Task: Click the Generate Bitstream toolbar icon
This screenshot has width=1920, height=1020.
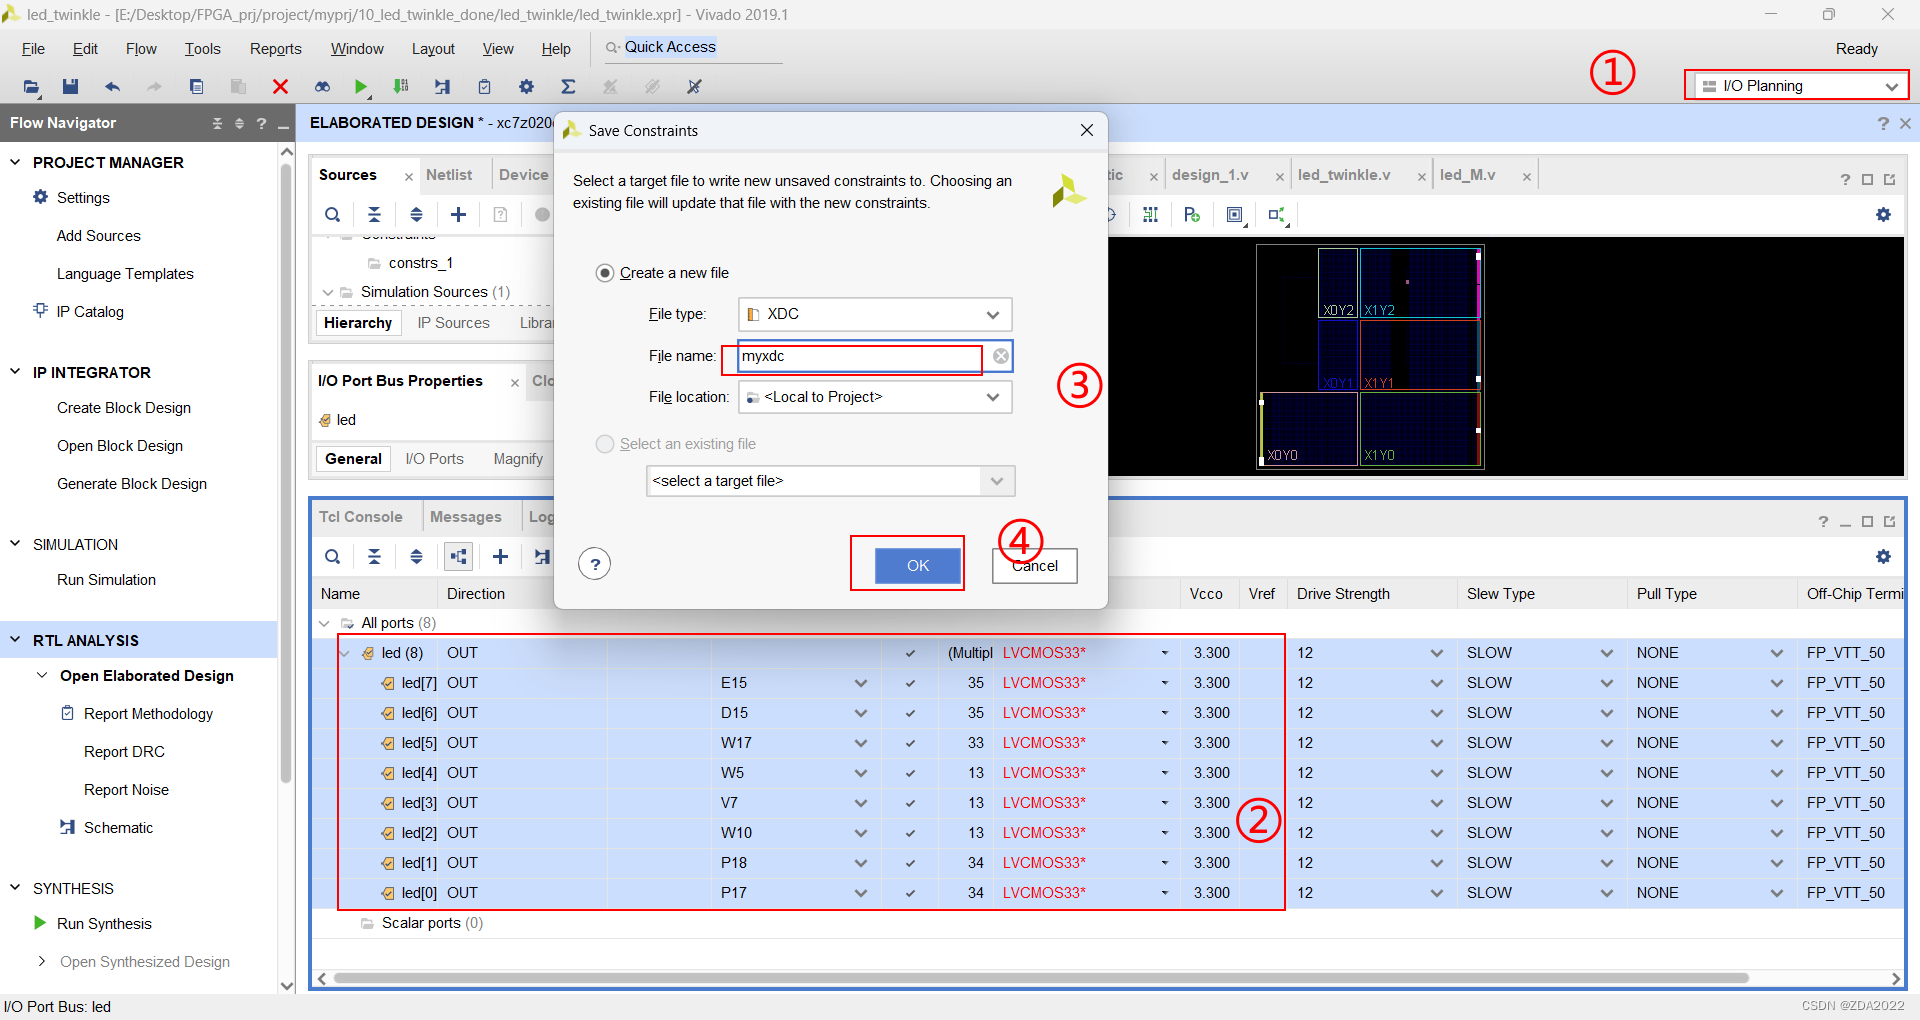Action: (x=401, y=87)
